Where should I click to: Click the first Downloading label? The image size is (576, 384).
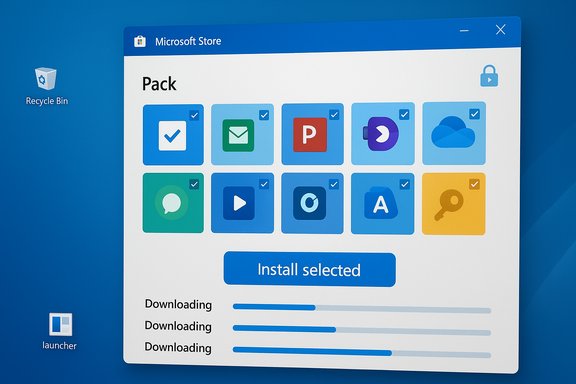pyautogui.click(x=178, y=304)
